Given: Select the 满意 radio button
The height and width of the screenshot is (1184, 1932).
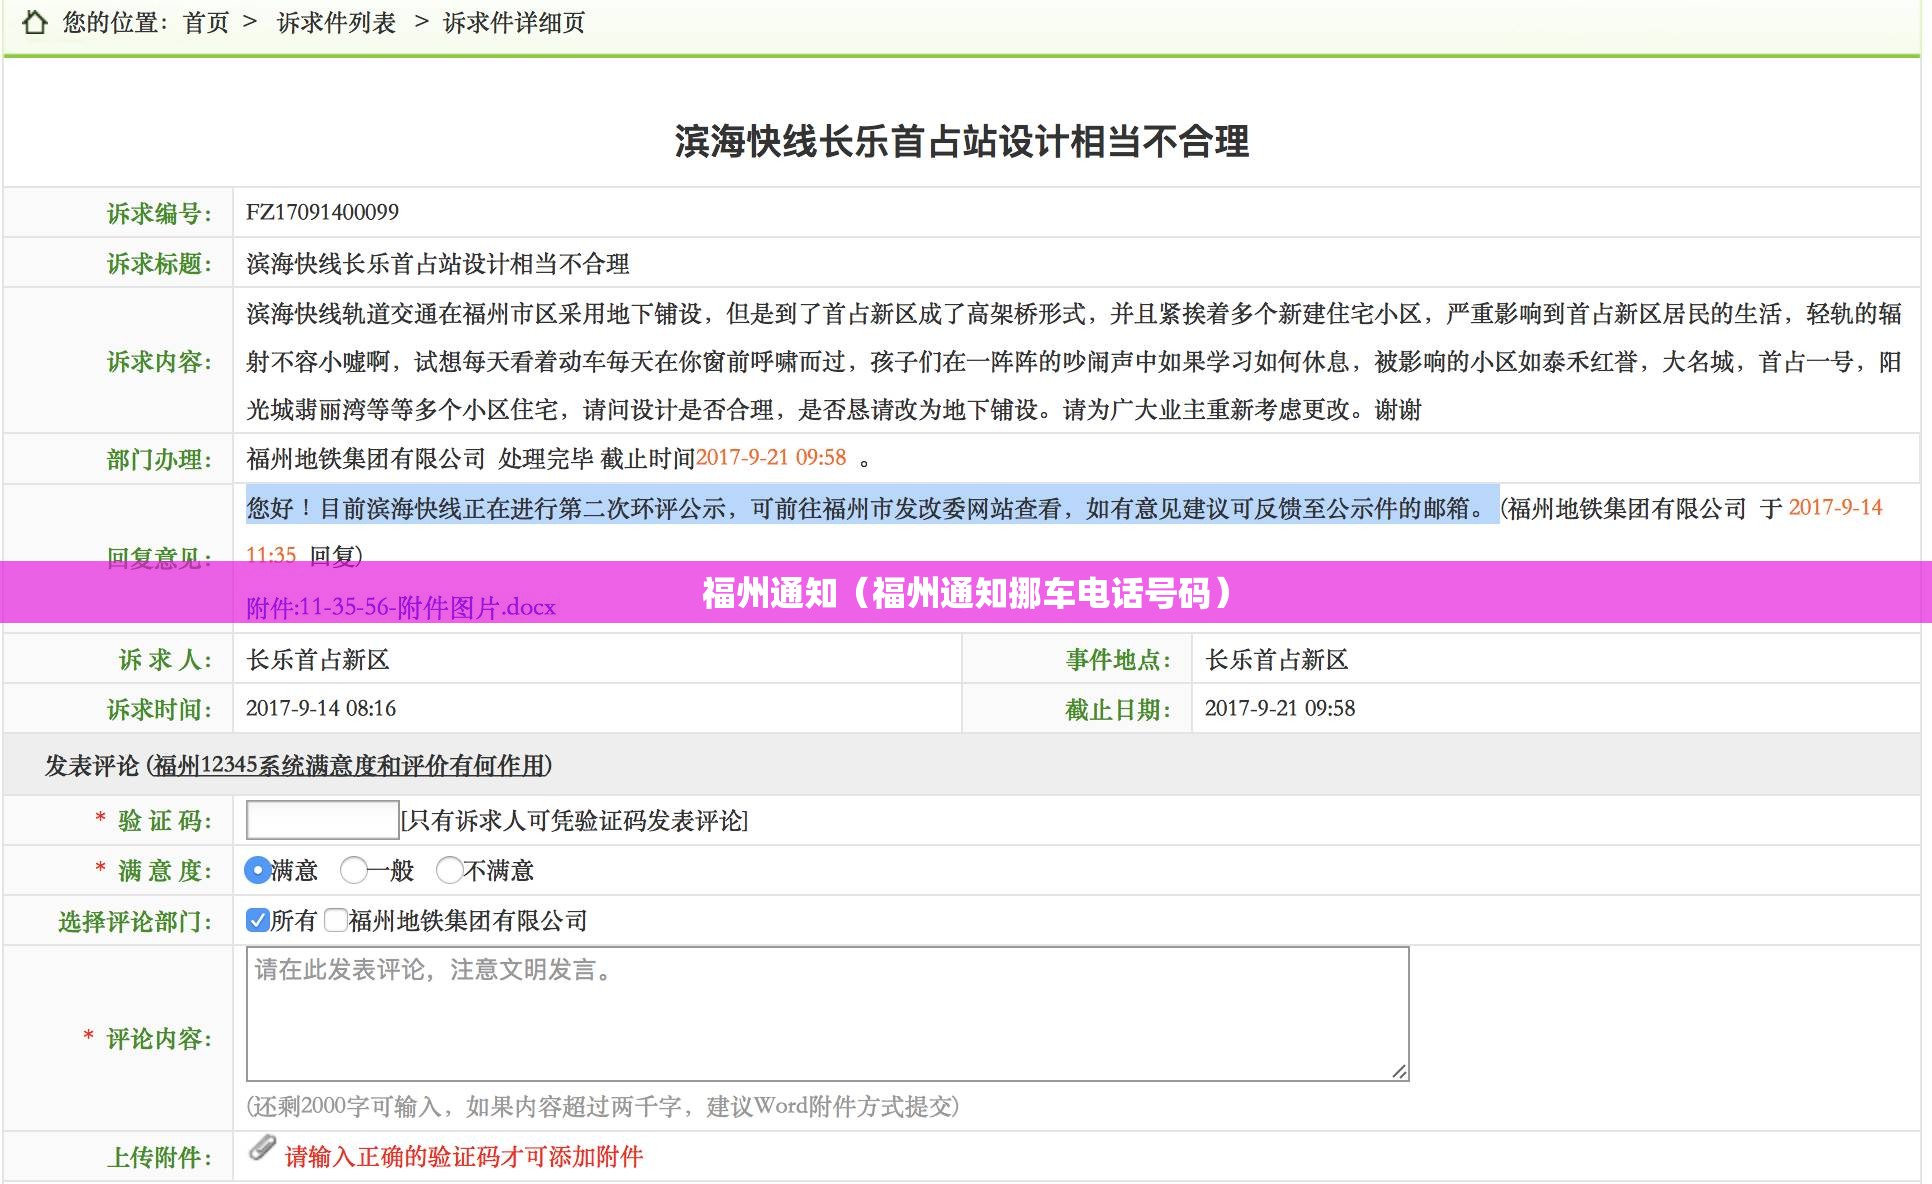Looking at the screenshot, I should (x=257, y=870).
